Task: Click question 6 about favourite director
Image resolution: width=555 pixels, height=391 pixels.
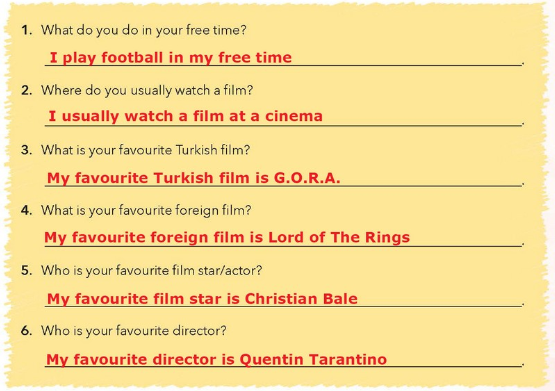Action: (133, 331)
